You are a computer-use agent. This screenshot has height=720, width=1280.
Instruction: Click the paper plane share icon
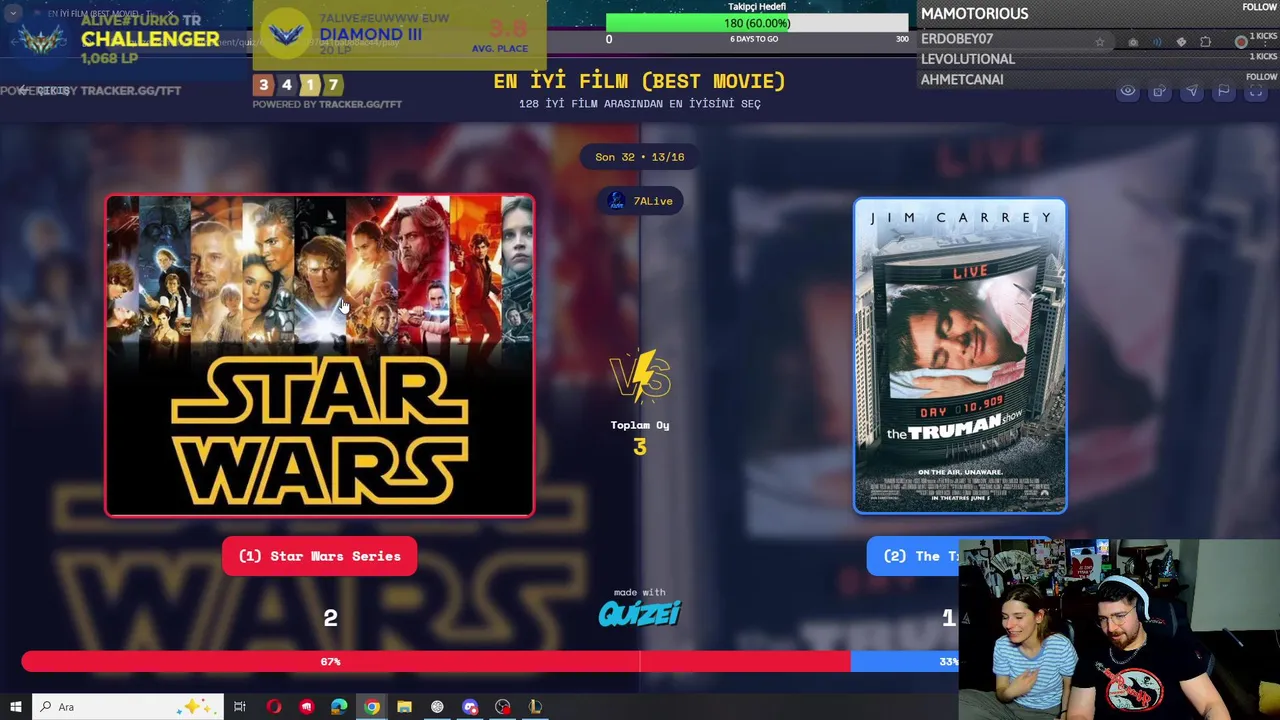(x=1192, y=91)
